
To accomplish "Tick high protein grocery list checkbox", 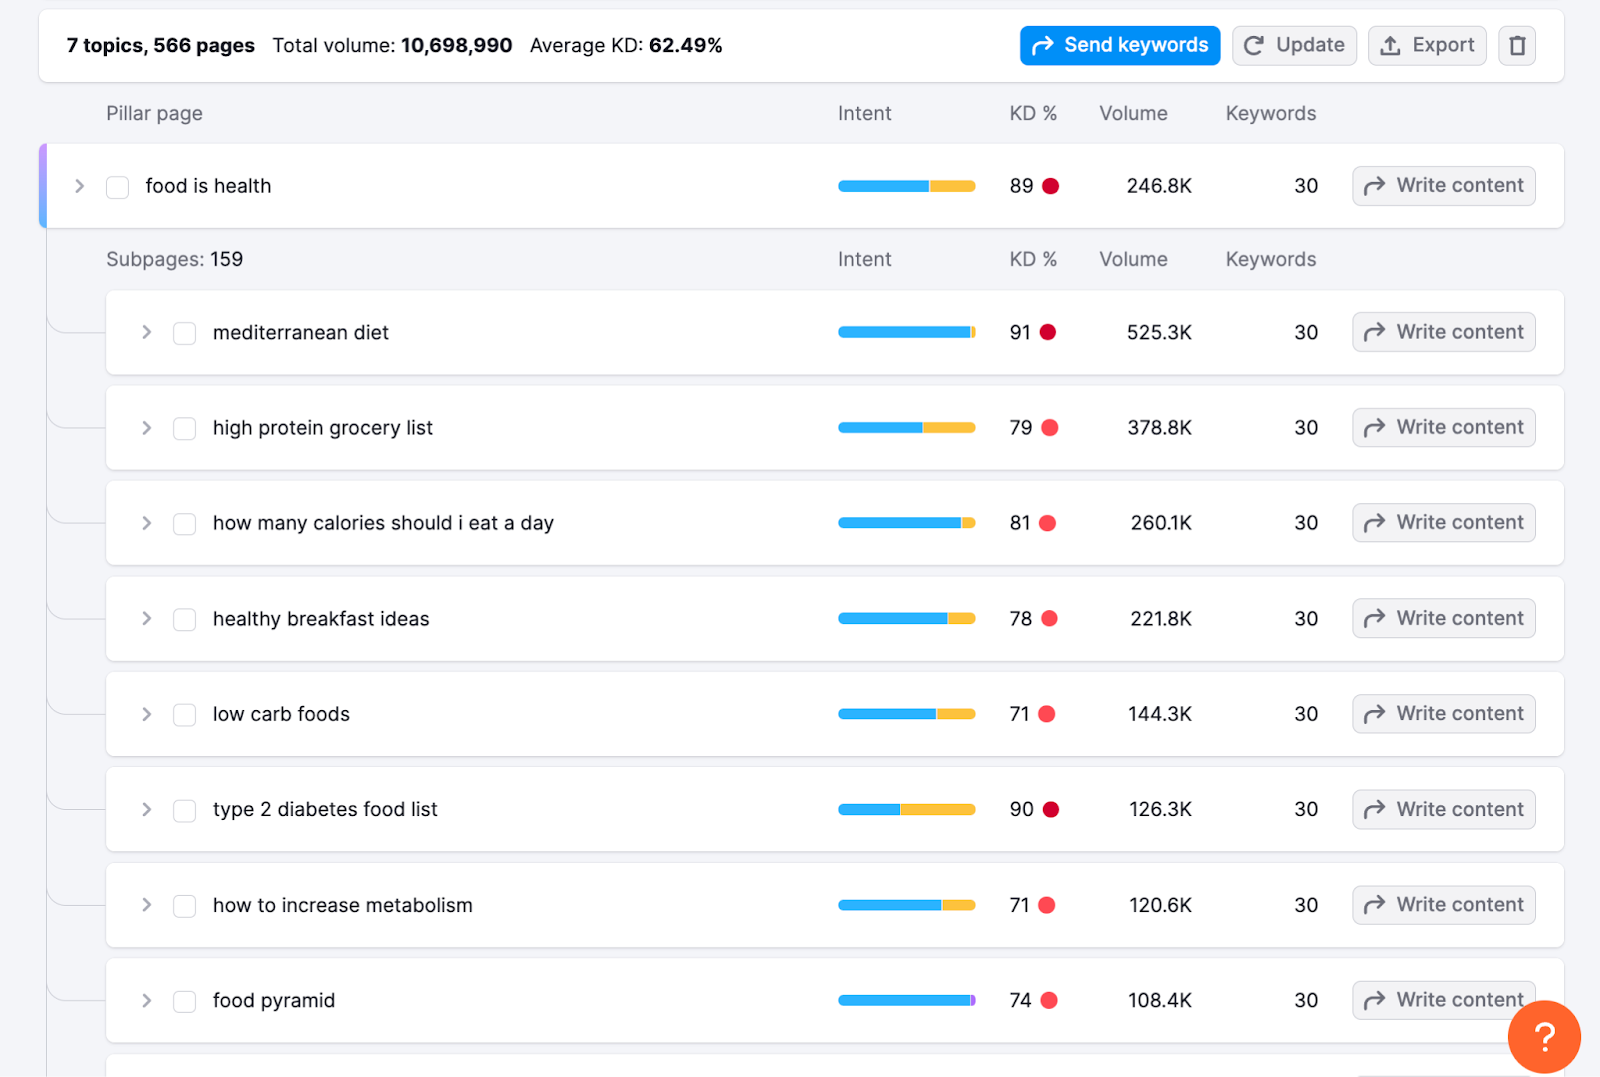I will [184, 429].
